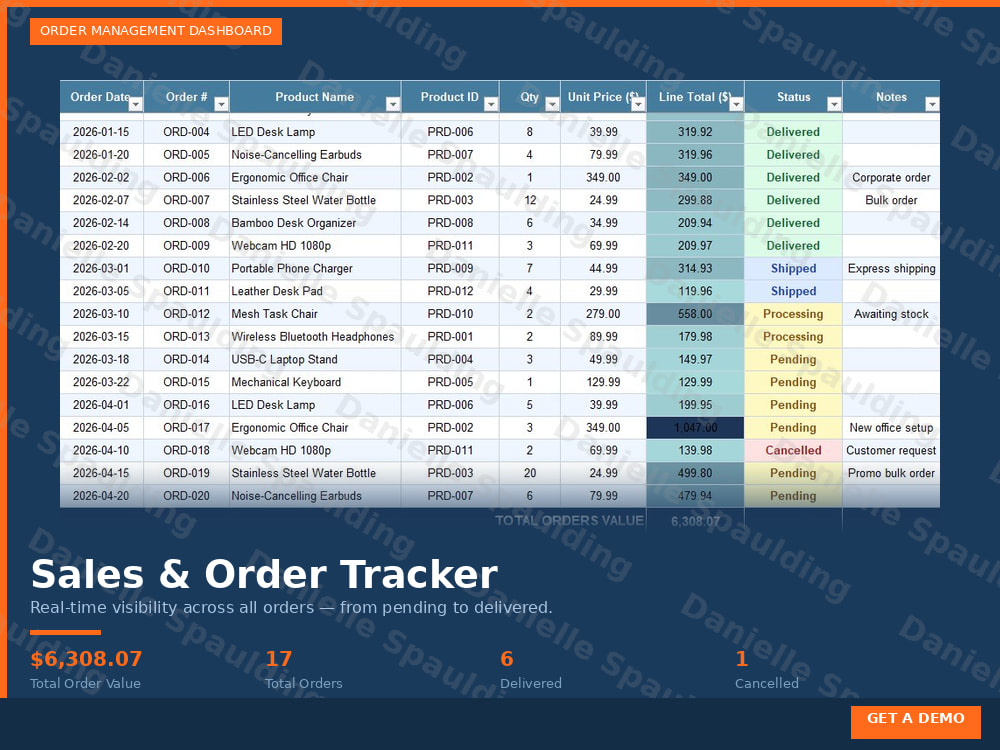Select the Express shipping note
Viewport: 1000px width, 750px height.
[891, 268]
